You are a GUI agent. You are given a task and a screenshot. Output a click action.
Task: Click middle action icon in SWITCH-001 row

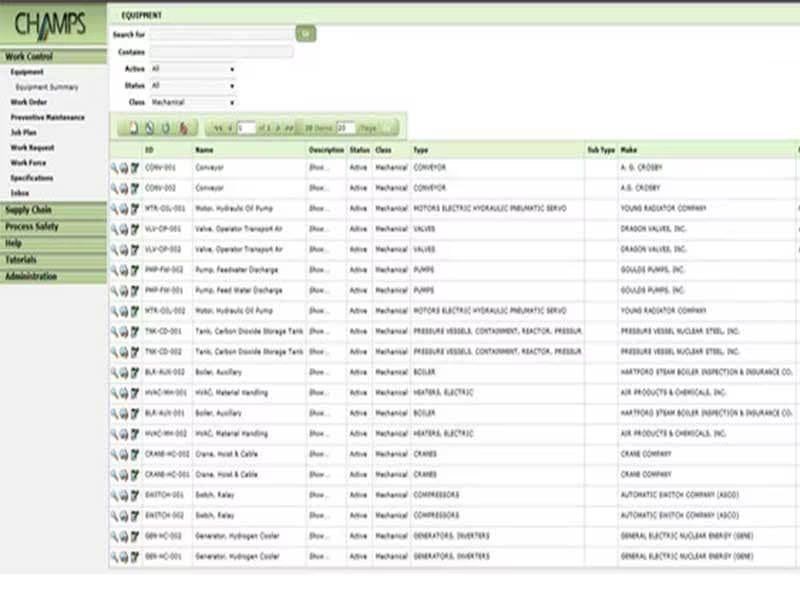click(124, 495)
